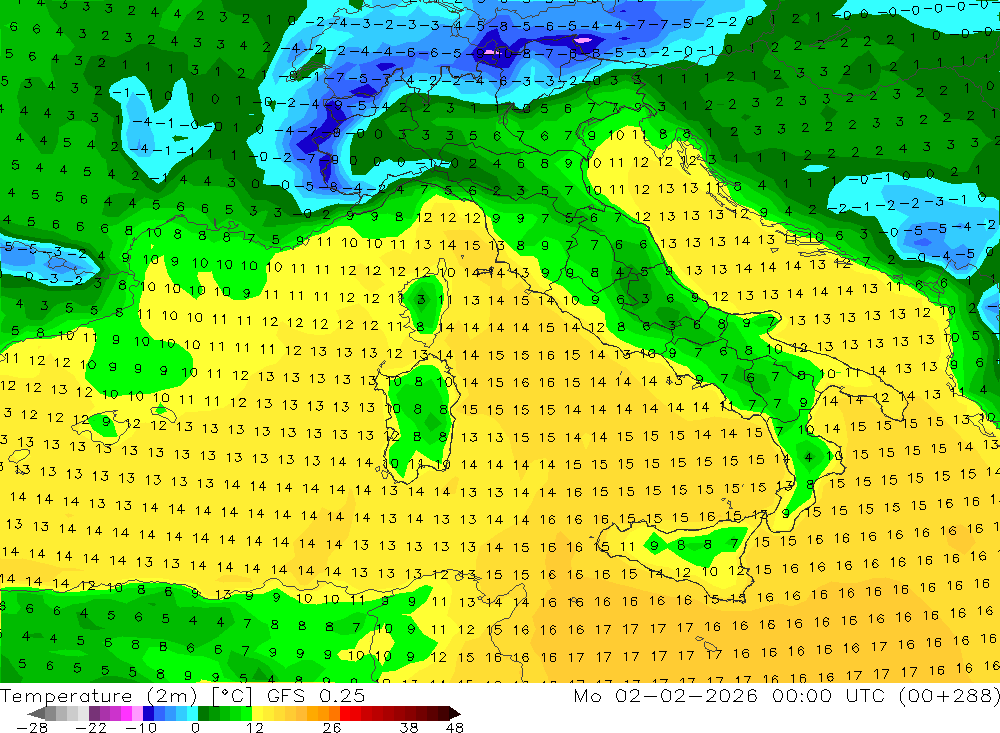The image size is (1000, 733).
Task: Pick the dark purple swatch above -22
Action: [94, 713]
